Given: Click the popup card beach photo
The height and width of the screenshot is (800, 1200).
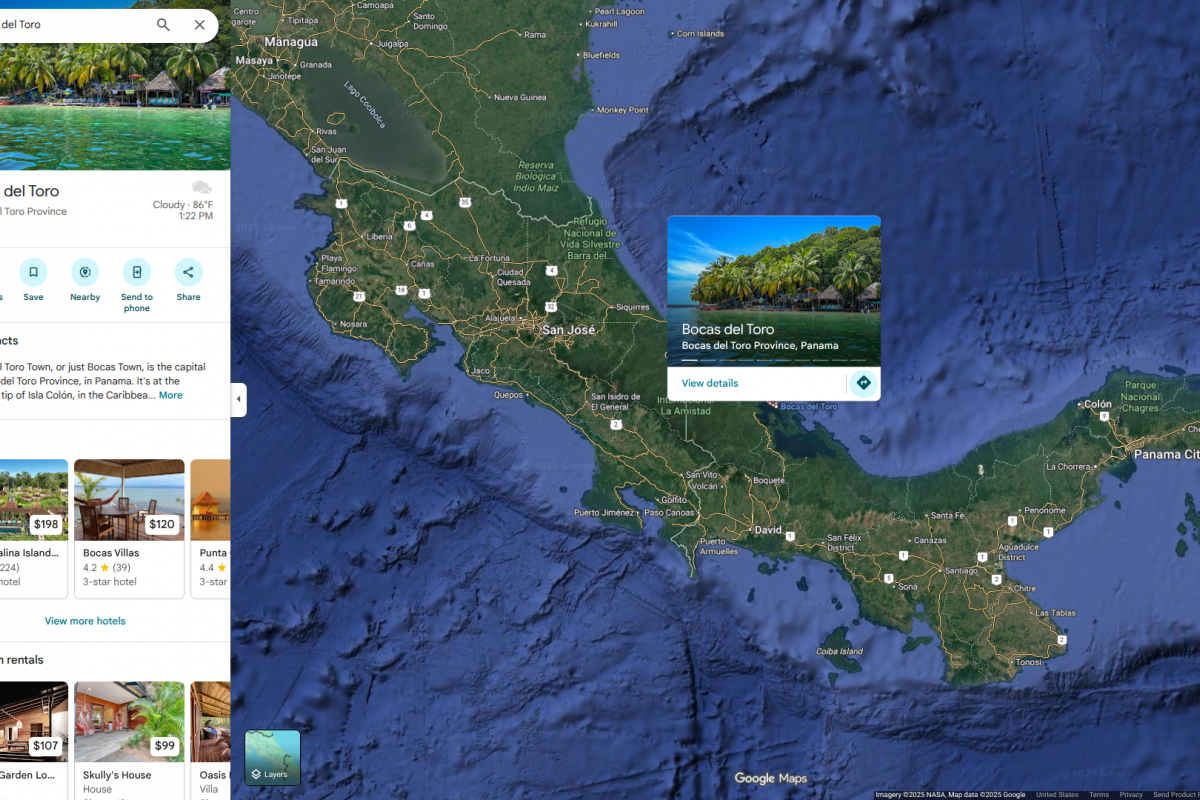Looking at the screenshot, I should pyautogui.click(x=774, y=265).
